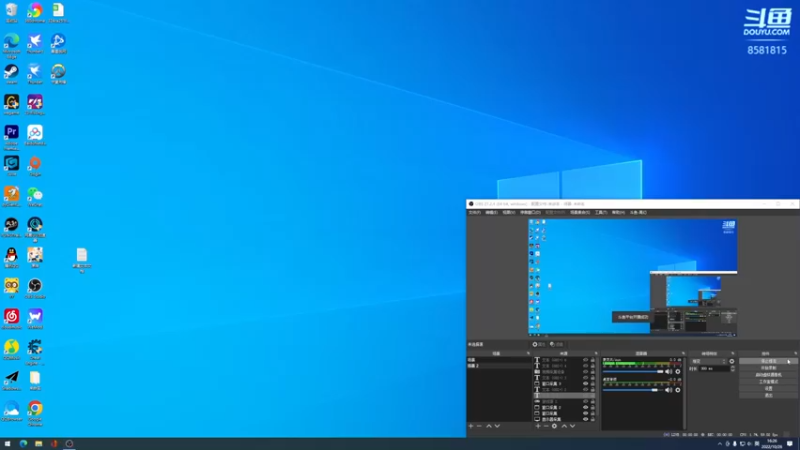Move selected scene up arrow
800x450 pixels.
click(x=489, y=426)
